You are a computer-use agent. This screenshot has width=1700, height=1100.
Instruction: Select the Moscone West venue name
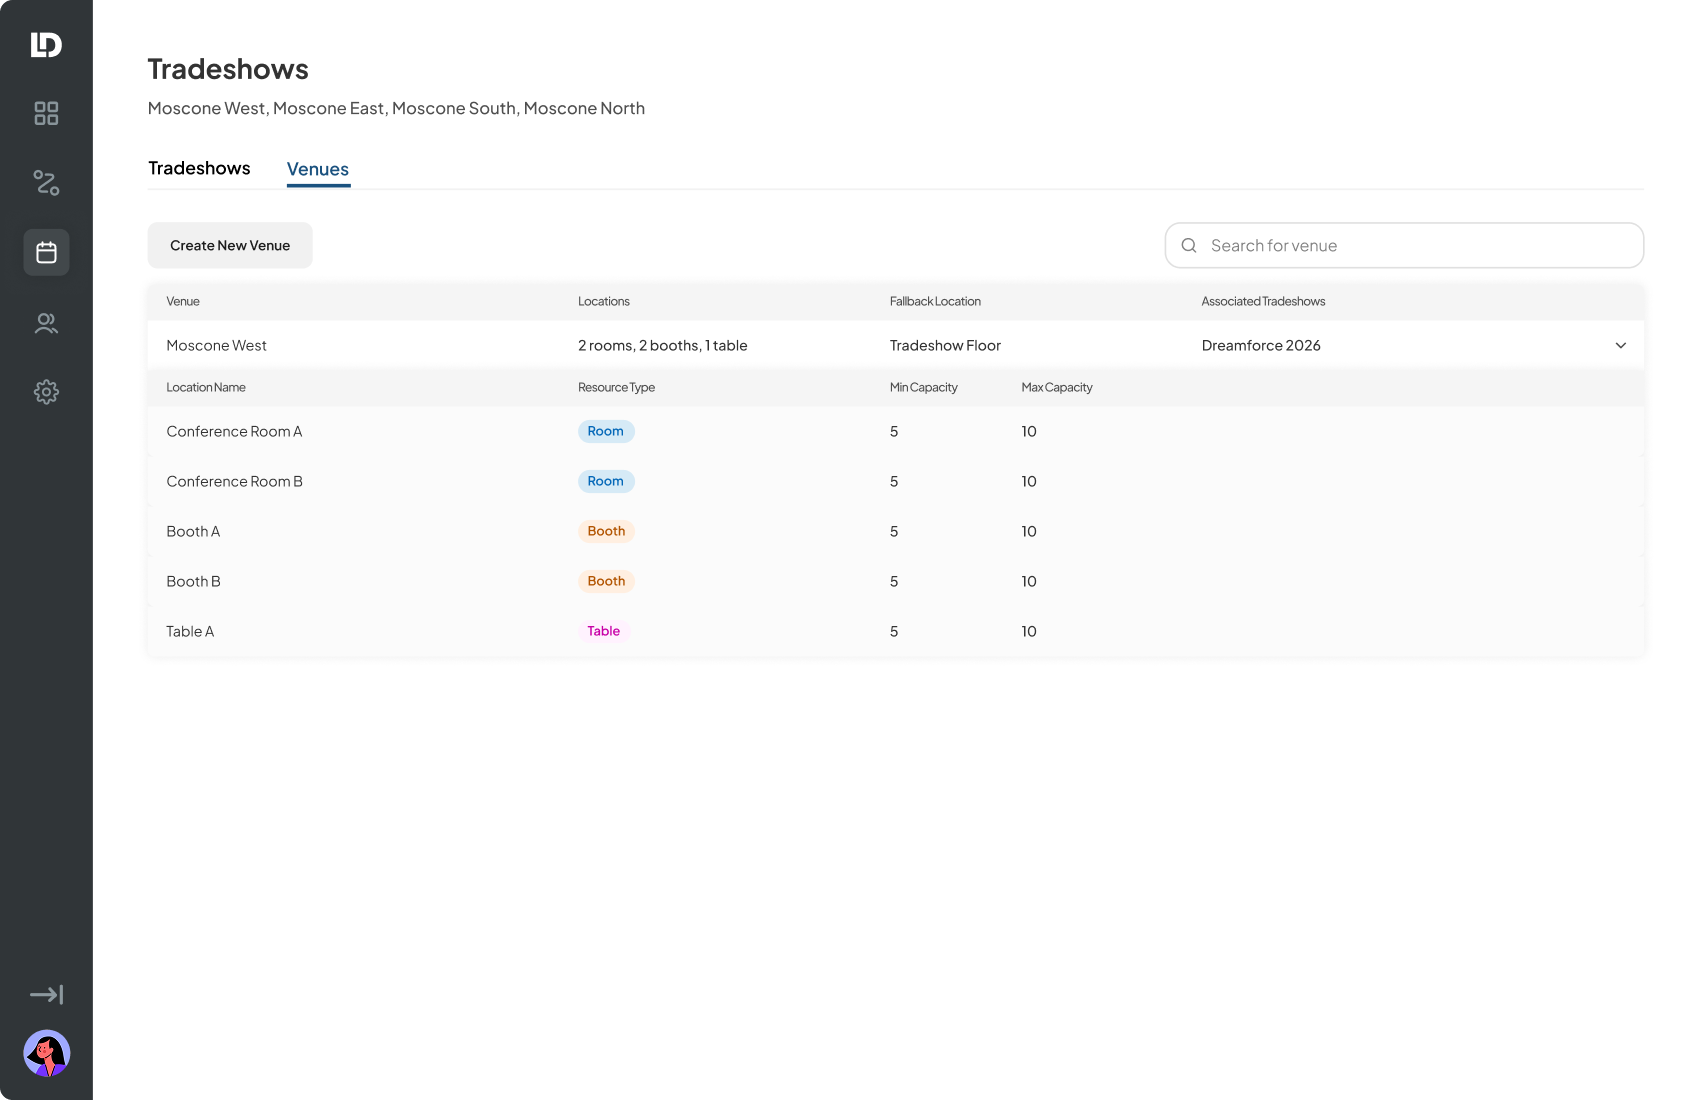coord(216,345)
